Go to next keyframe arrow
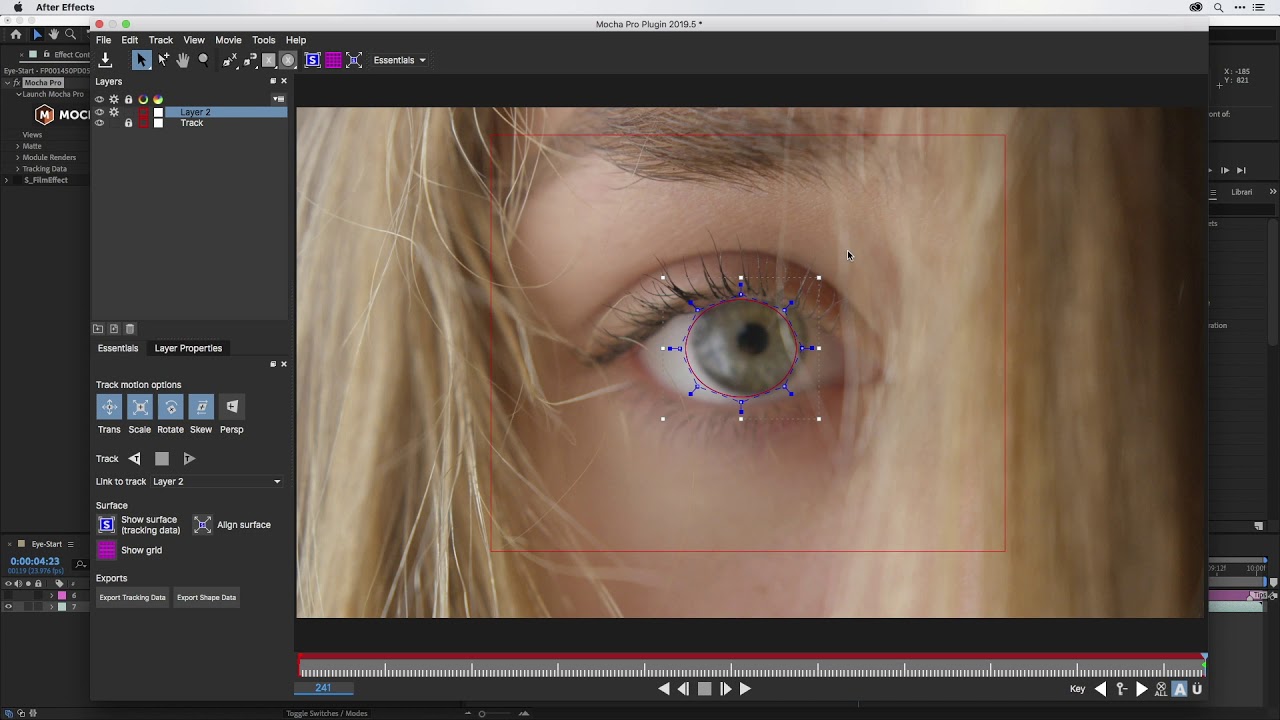The image size is (1280, 720). coord(1141,689)
